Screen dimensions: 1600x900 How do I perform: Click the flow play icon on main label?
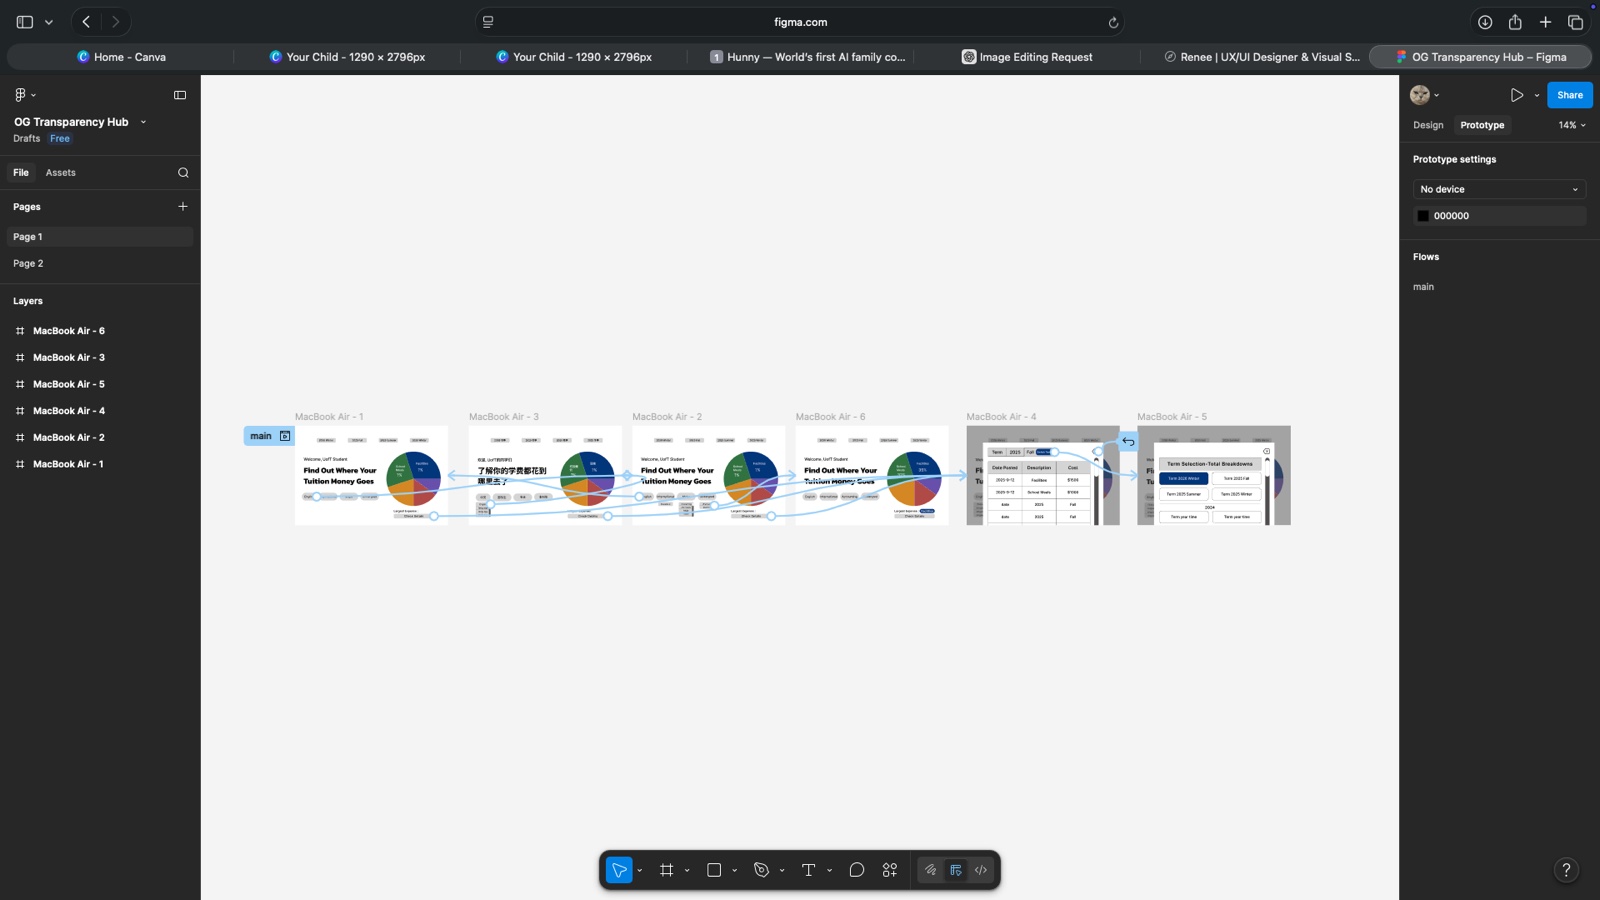[x=285, y=436]
